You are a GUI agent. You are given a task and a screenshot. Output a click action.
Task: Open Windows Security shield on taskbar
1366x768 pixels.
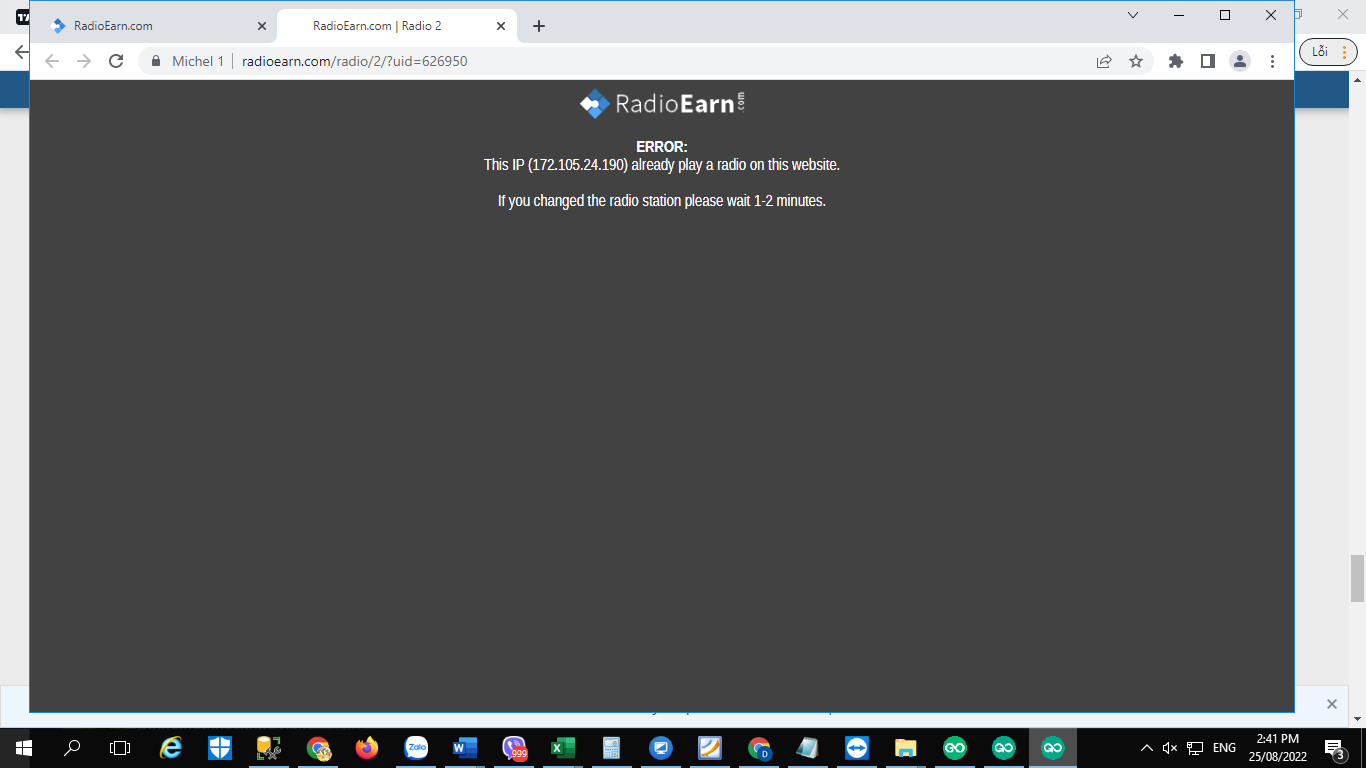pos(220,748)
